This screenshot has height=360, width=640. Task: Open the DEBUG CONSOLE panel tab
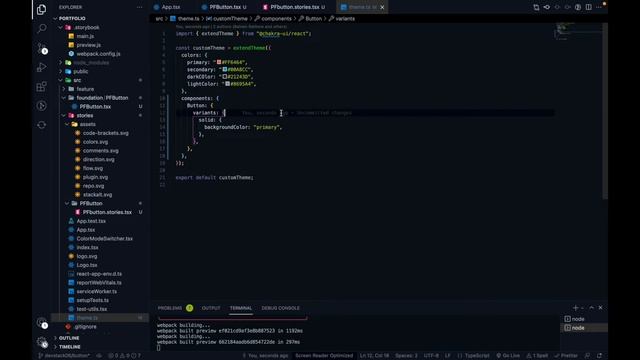(x=280, y=308)
